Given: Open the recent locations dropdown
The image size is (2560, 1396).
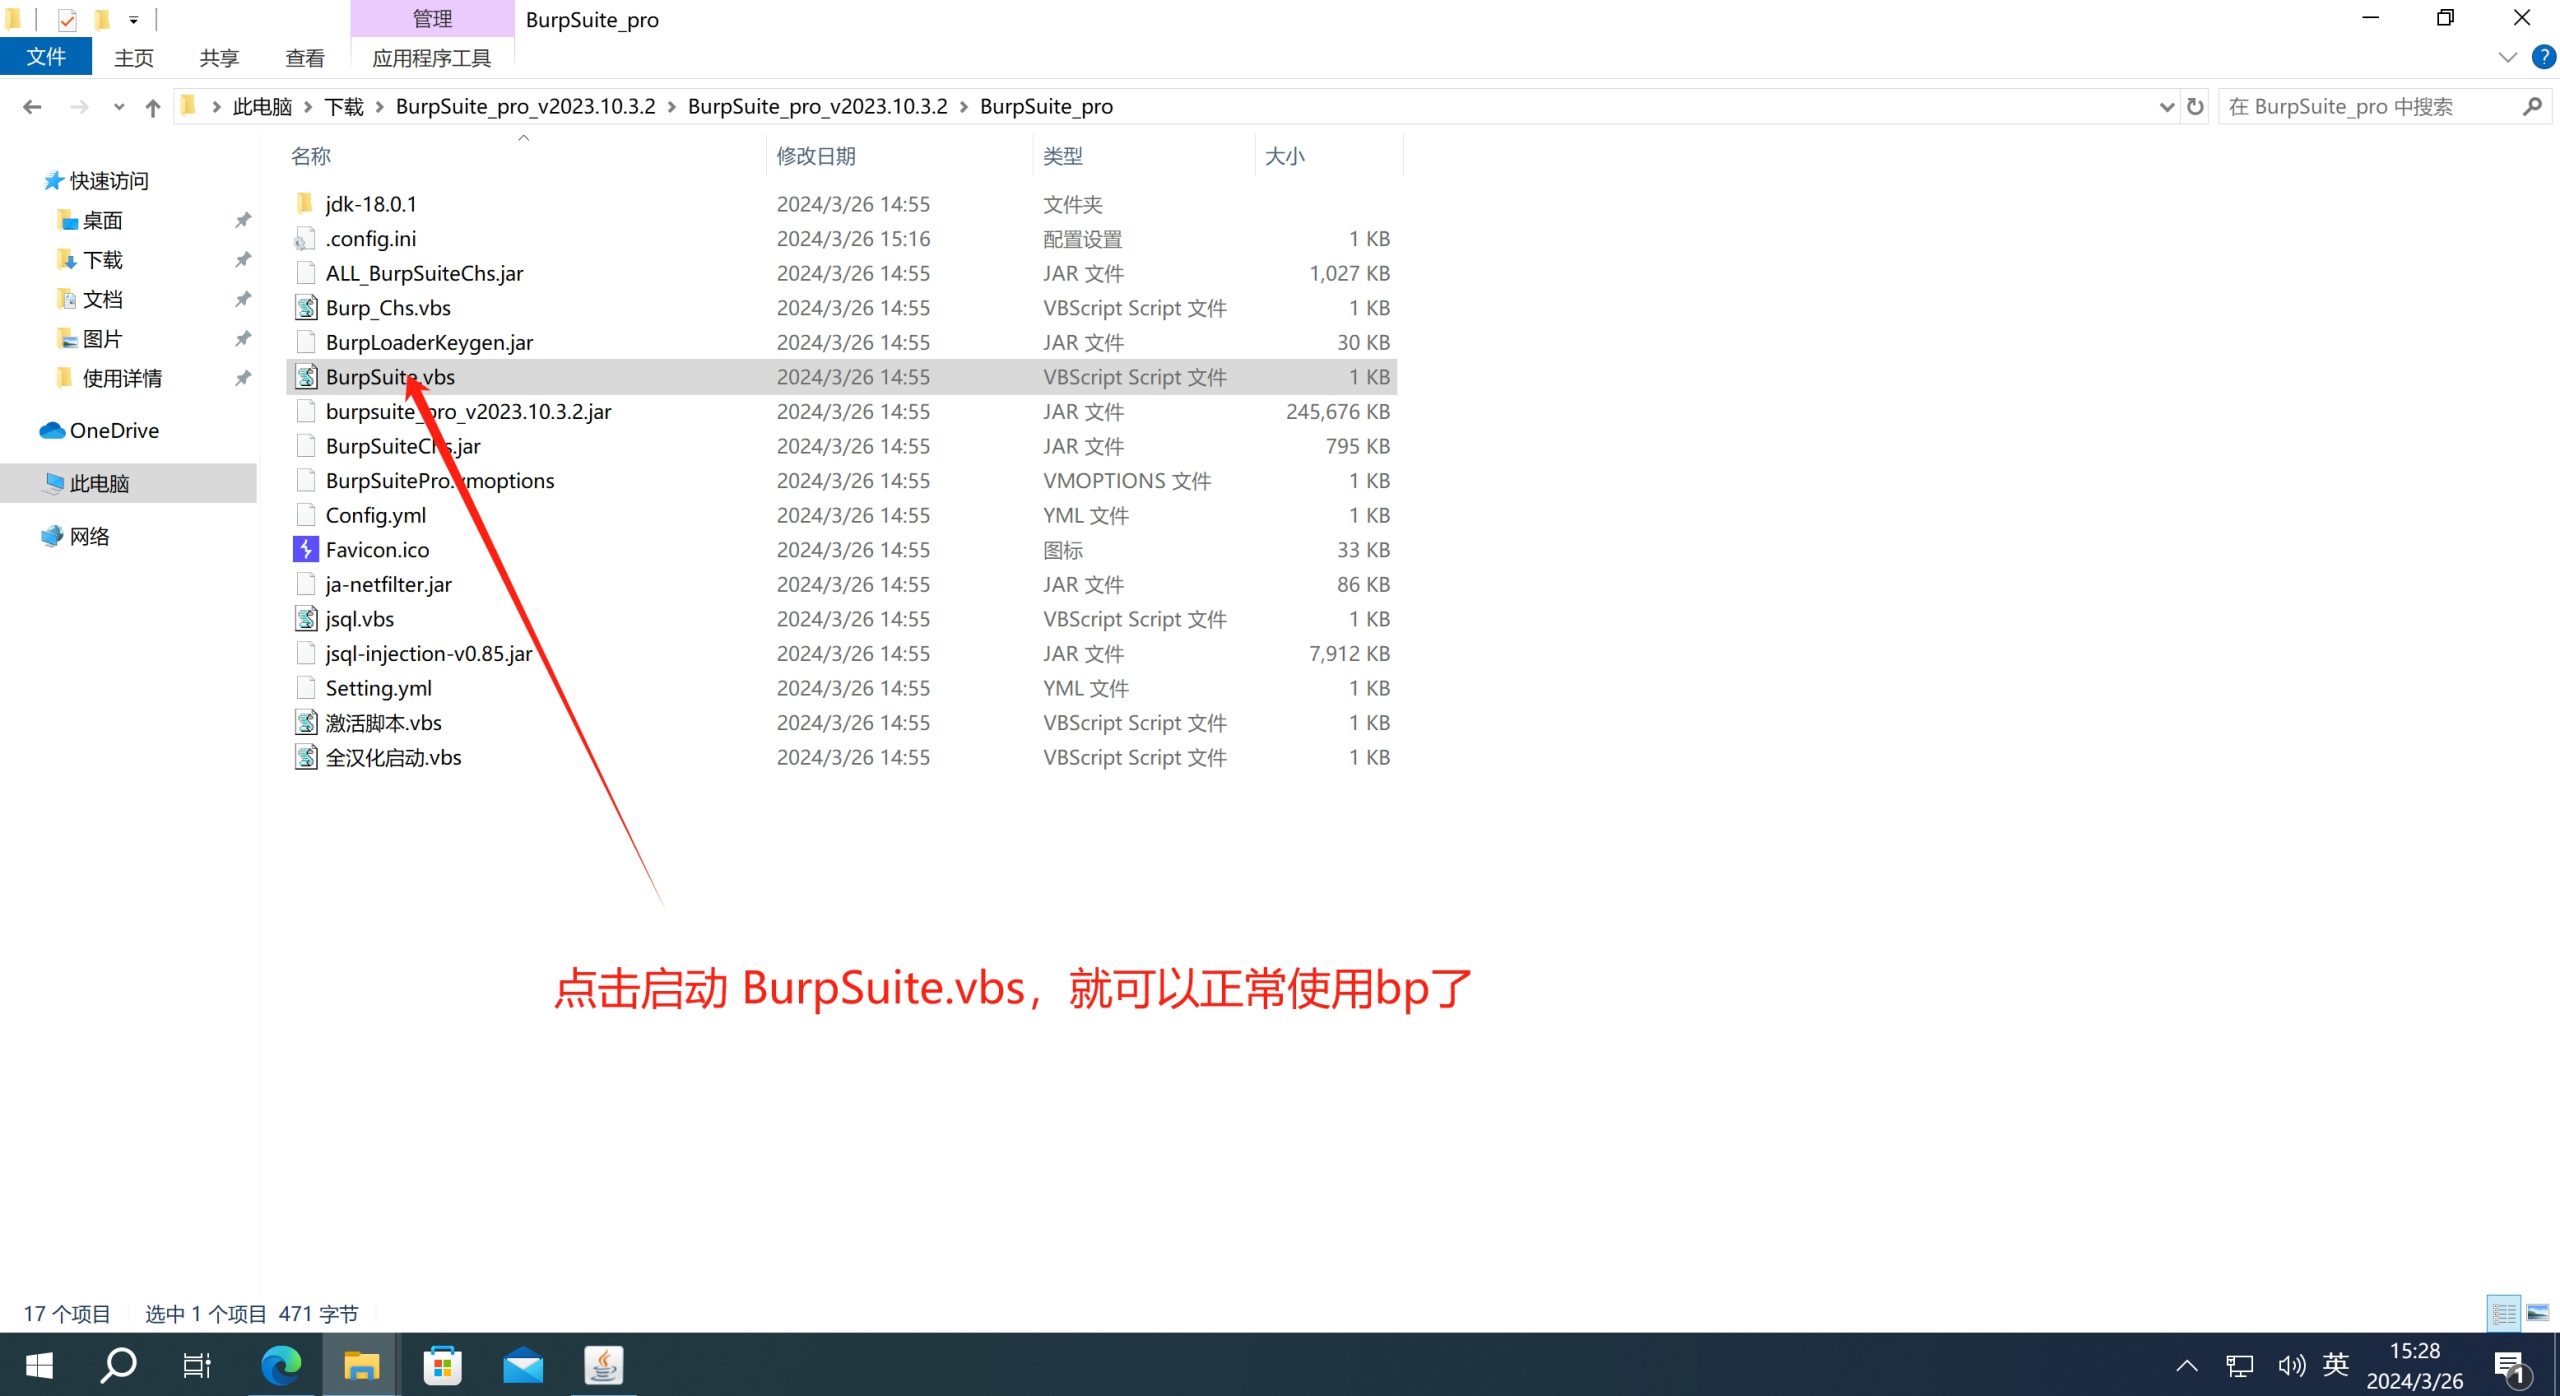Looking at the screenshot, I should [x=119, y=107].
